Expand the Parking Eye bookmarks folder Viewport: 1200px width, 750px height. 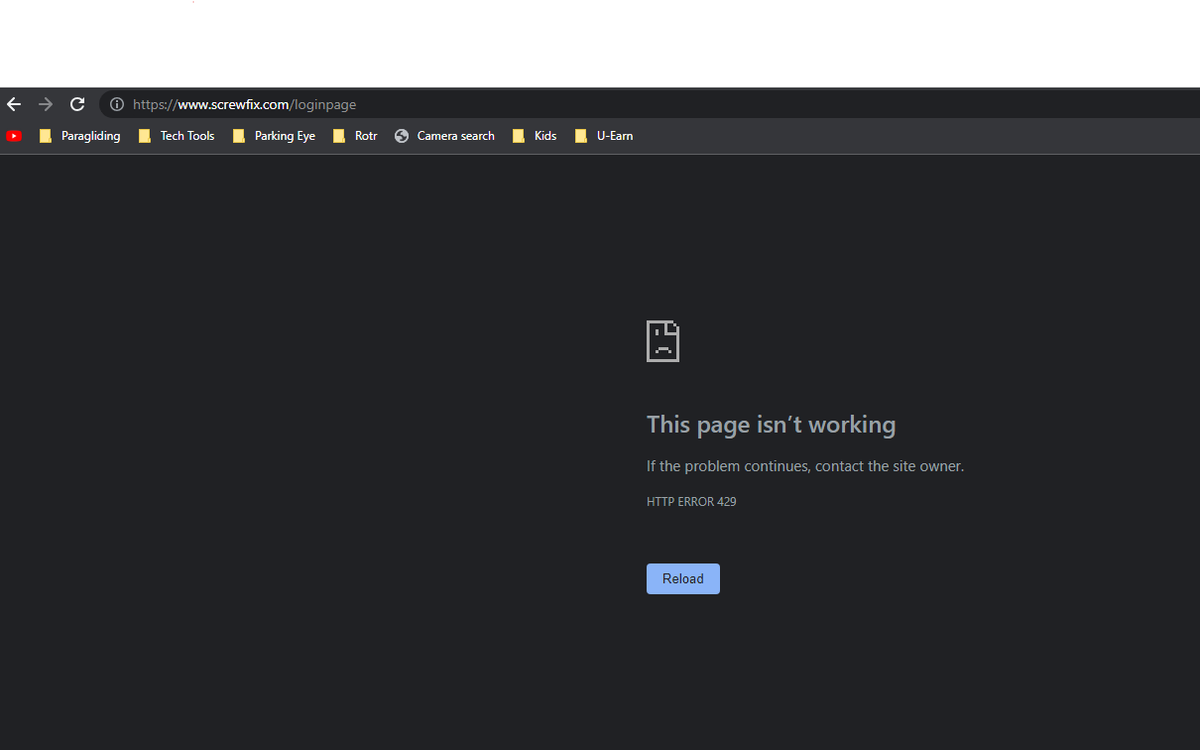(273, 136)
